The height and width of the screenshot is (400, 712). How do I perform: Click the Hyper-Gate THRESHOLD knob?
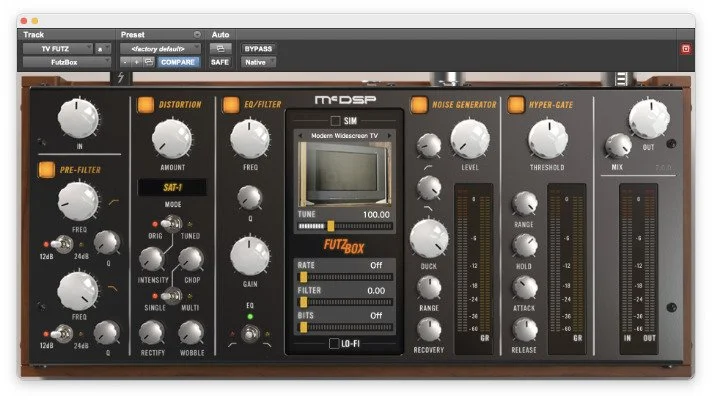548,139
